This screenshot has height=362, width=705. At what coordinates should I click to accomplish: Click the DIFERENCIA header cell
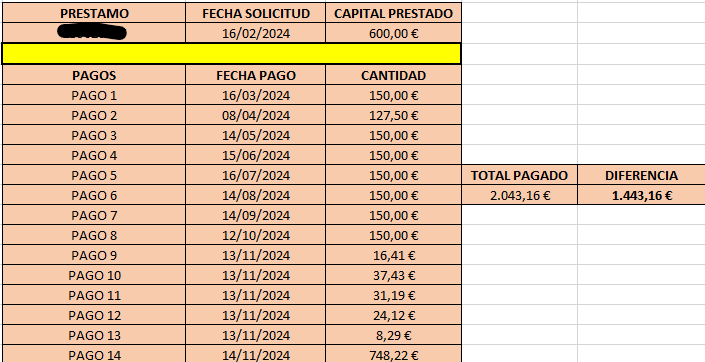(641, 175)
